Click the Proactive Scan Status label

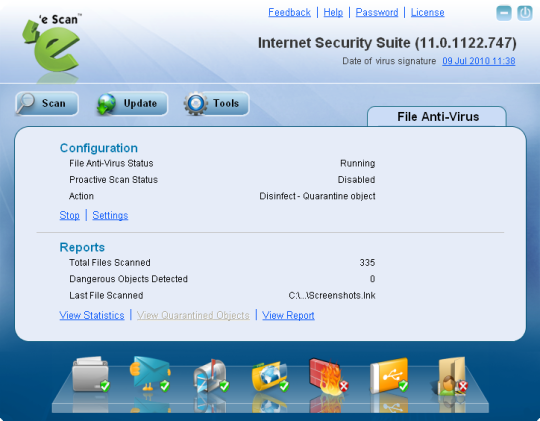(x=113, y=180)
